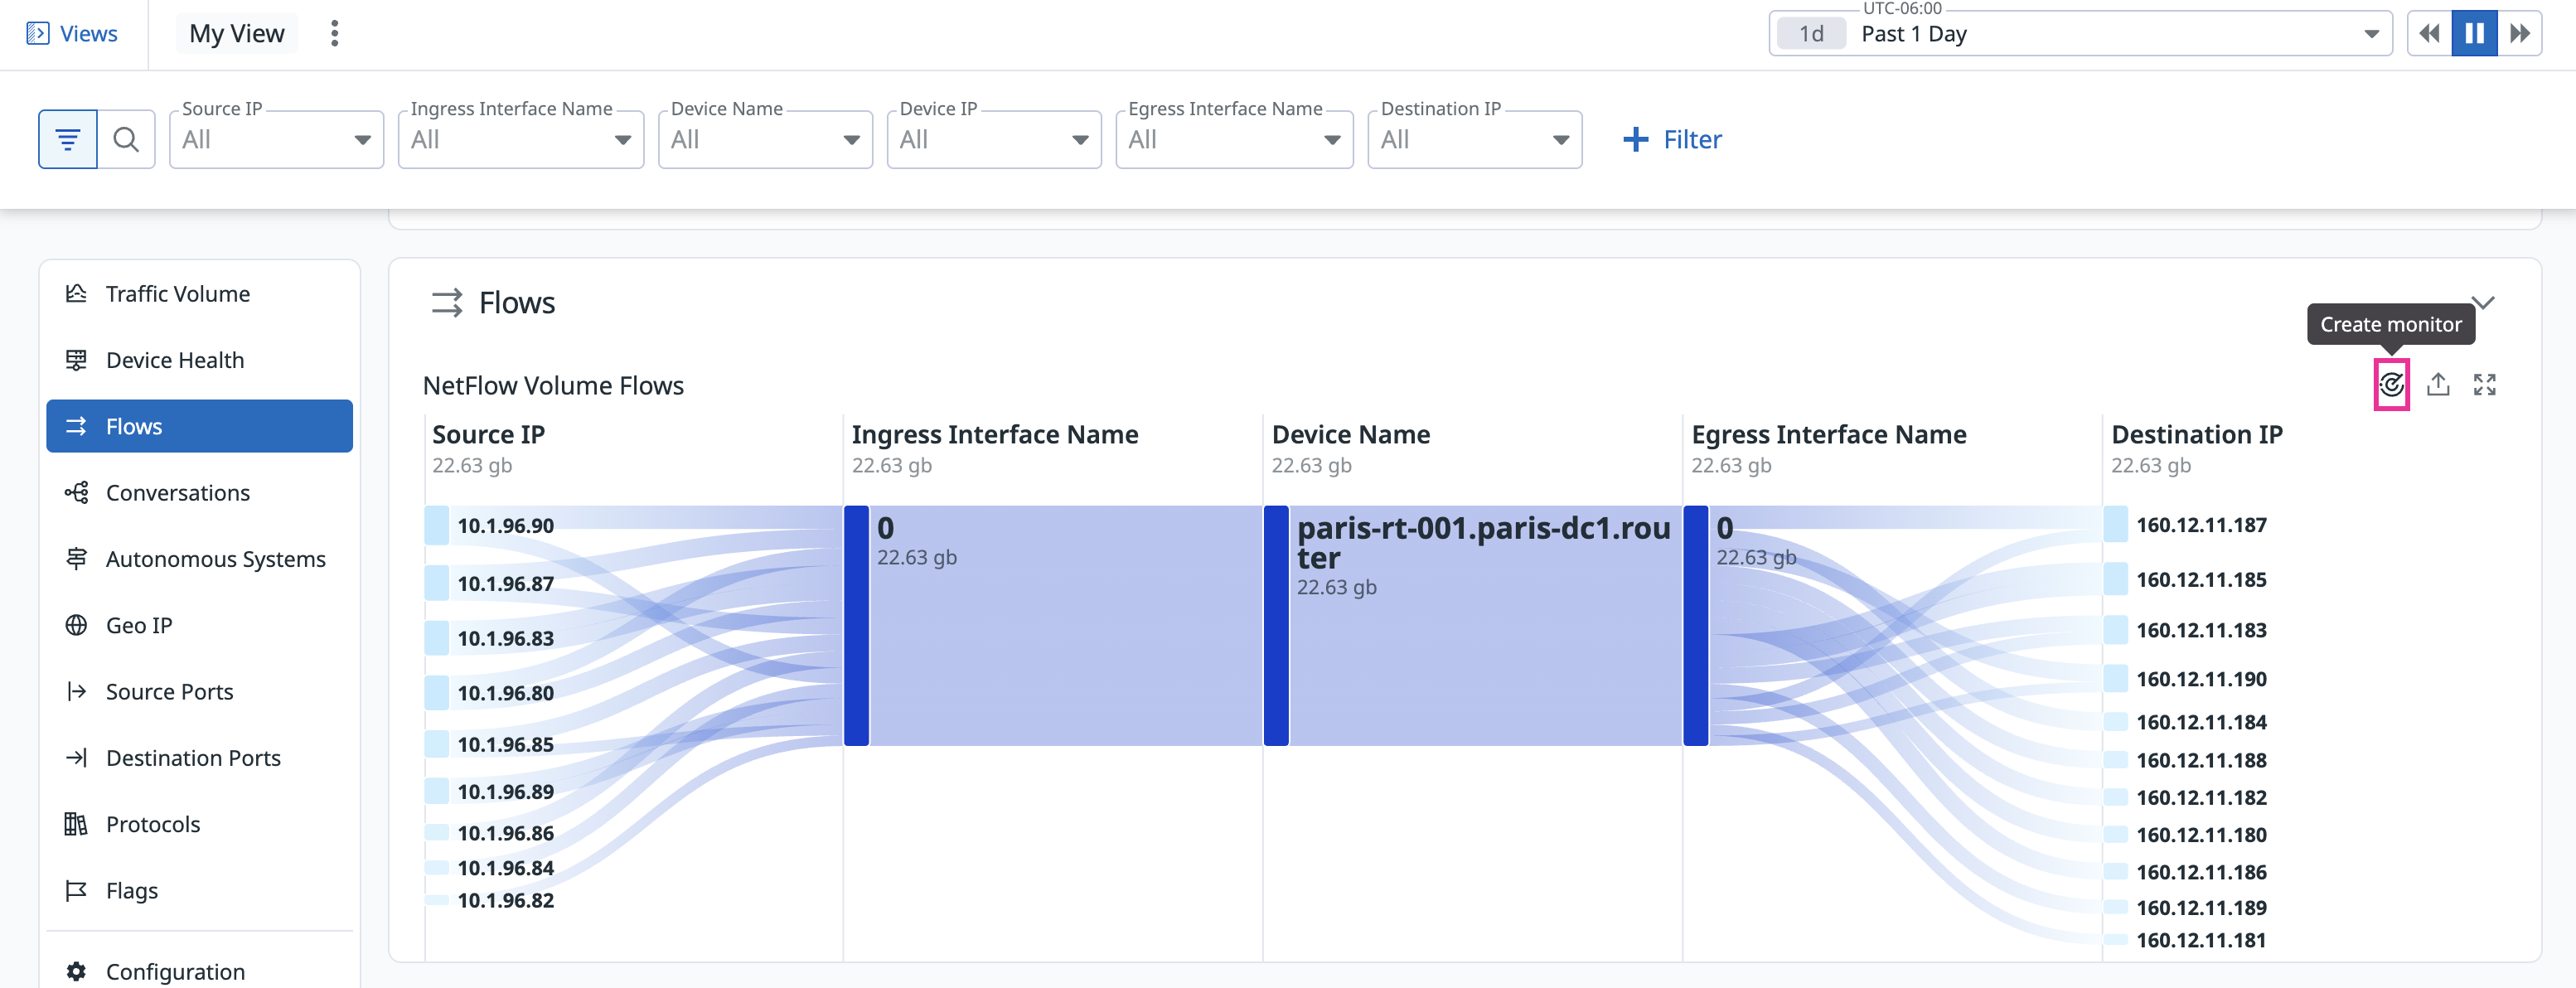Toggle the filter panel icon
Screen dimensions: 2576x988
[x=66, y=139]
